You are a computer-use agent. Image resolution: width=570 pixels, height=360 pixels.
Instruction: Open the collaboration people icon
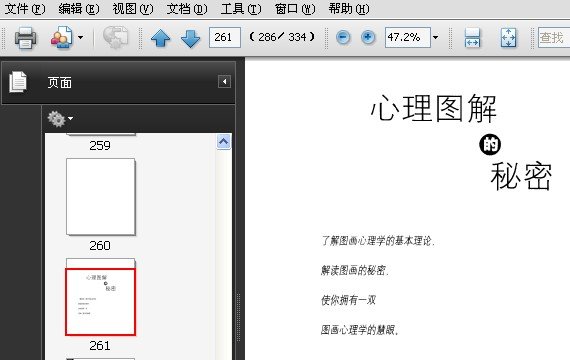(61, 37)
